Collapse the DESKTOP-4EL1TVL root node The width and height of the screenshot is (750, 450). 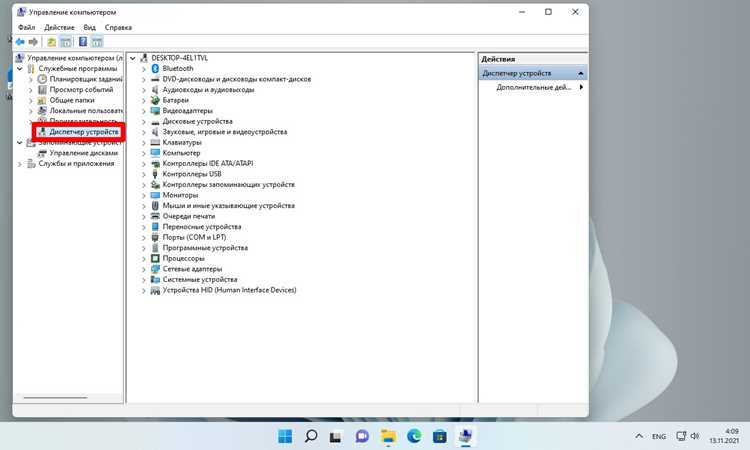tap(133, 58)
